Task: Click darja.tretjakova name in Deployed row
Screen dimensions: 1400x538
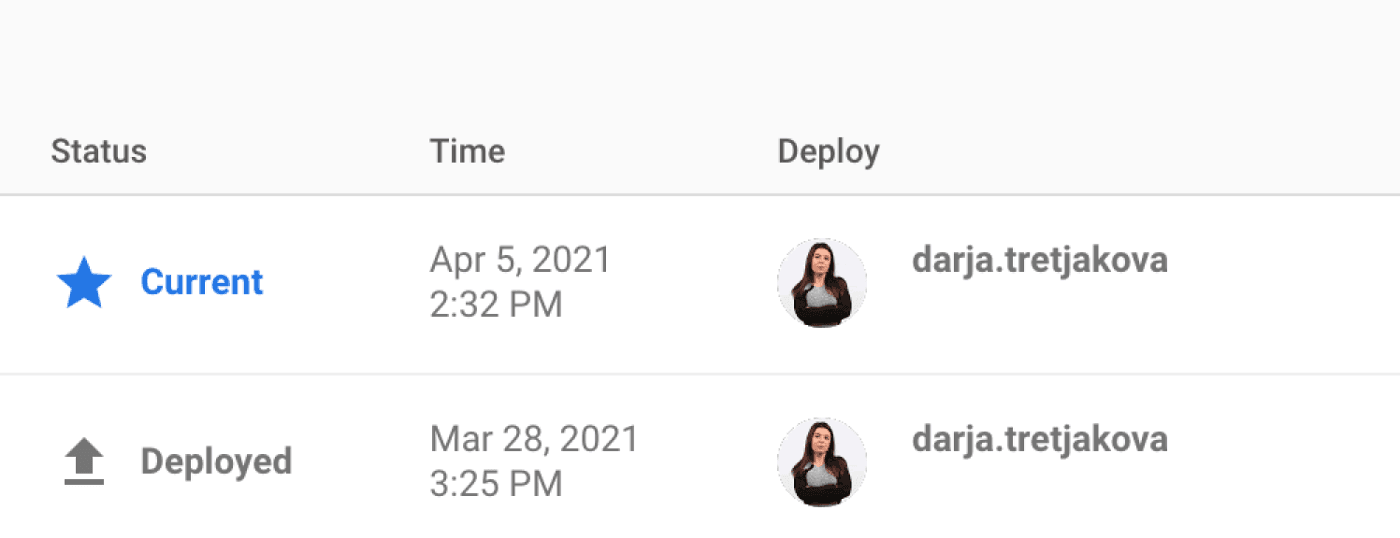Action: tap(1040, 440)
